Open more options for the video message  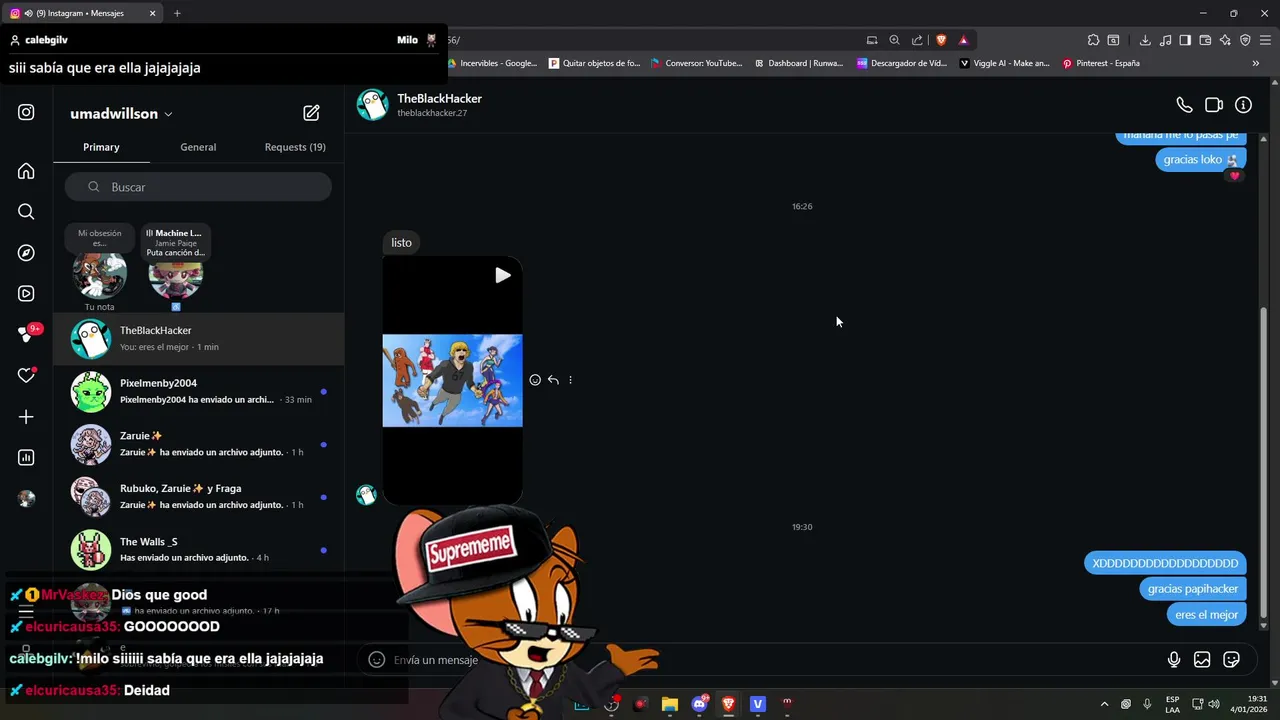click(x=570, y=380)
